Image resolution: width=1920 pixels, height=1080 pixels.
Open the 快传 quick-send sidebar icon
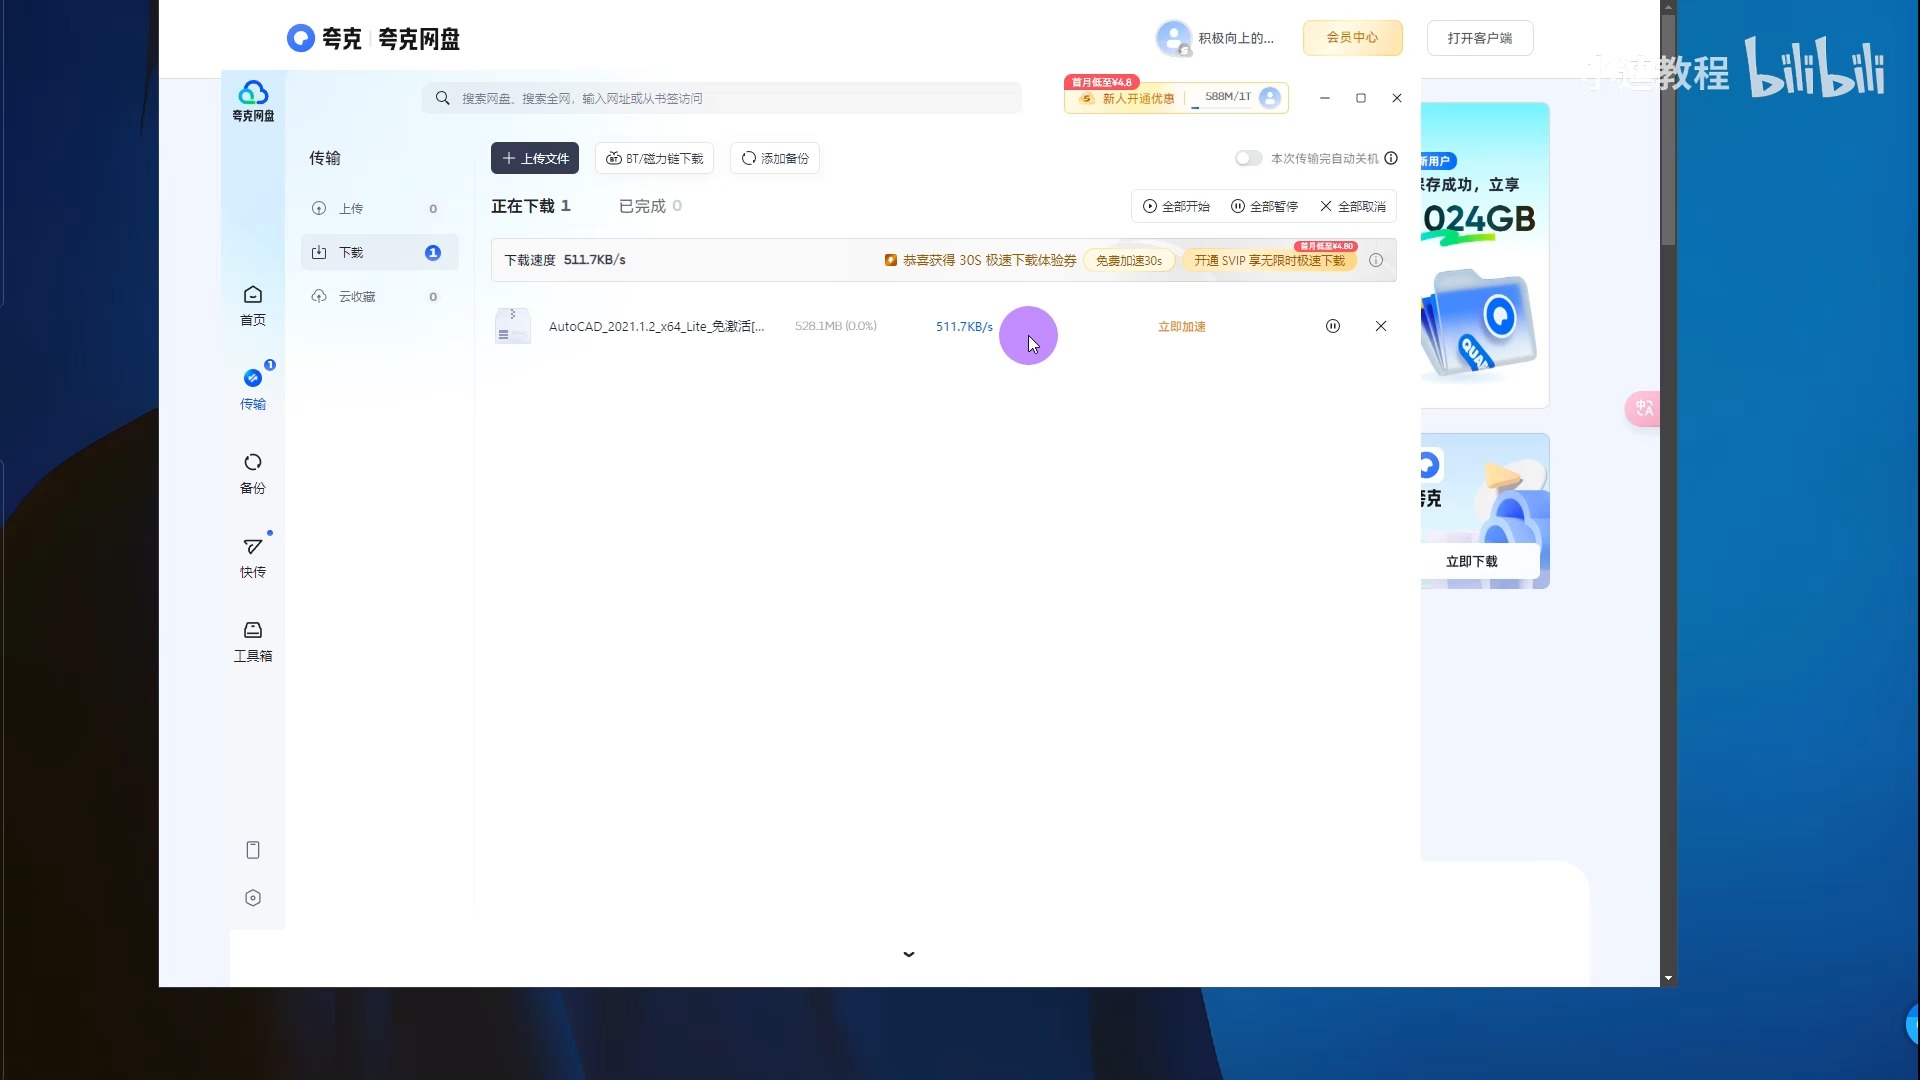253,557
